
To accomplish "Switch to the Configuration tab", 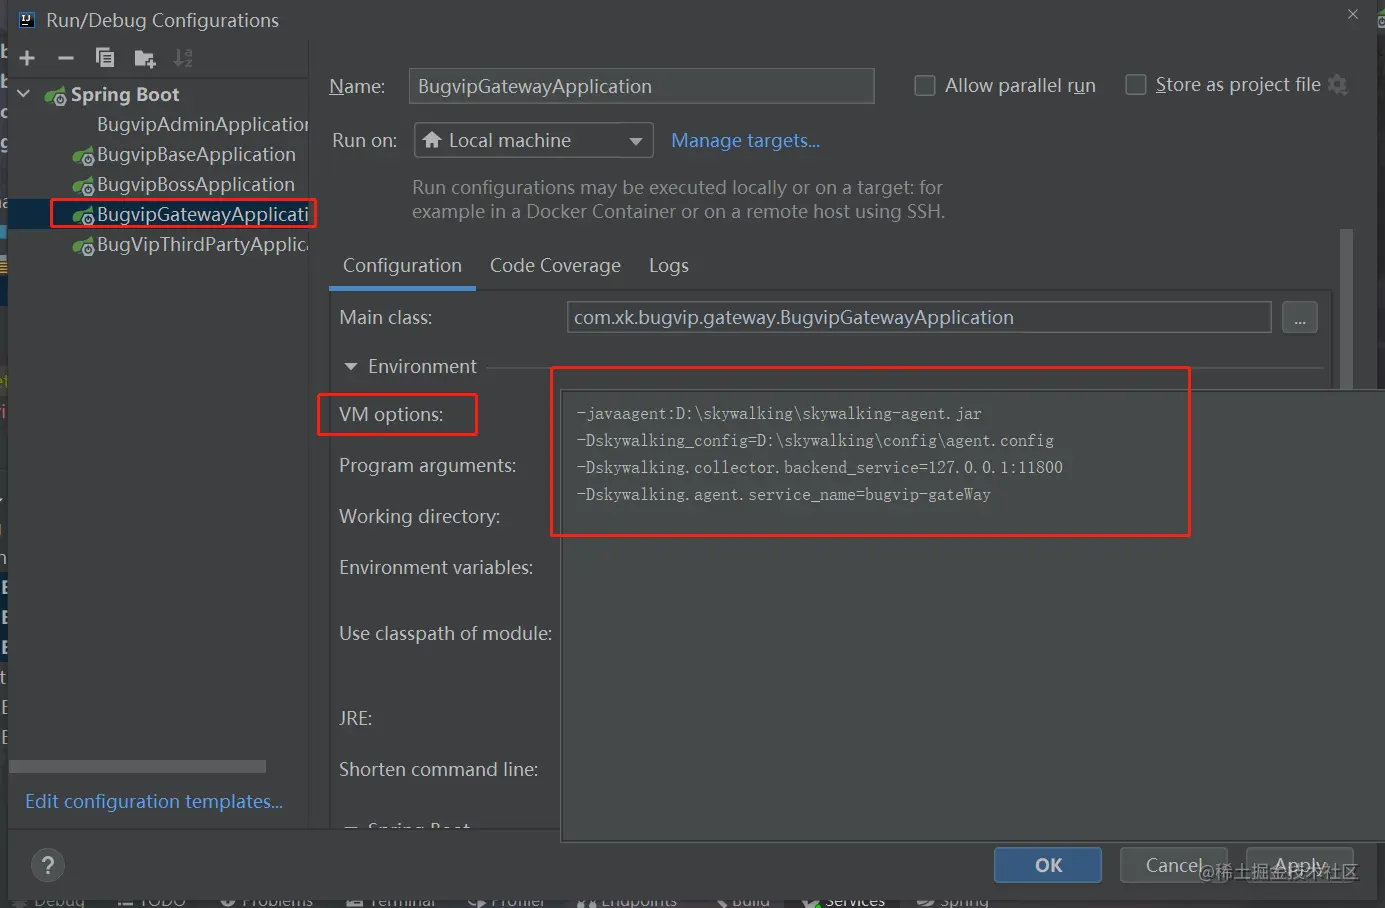I will click(402, 266).
